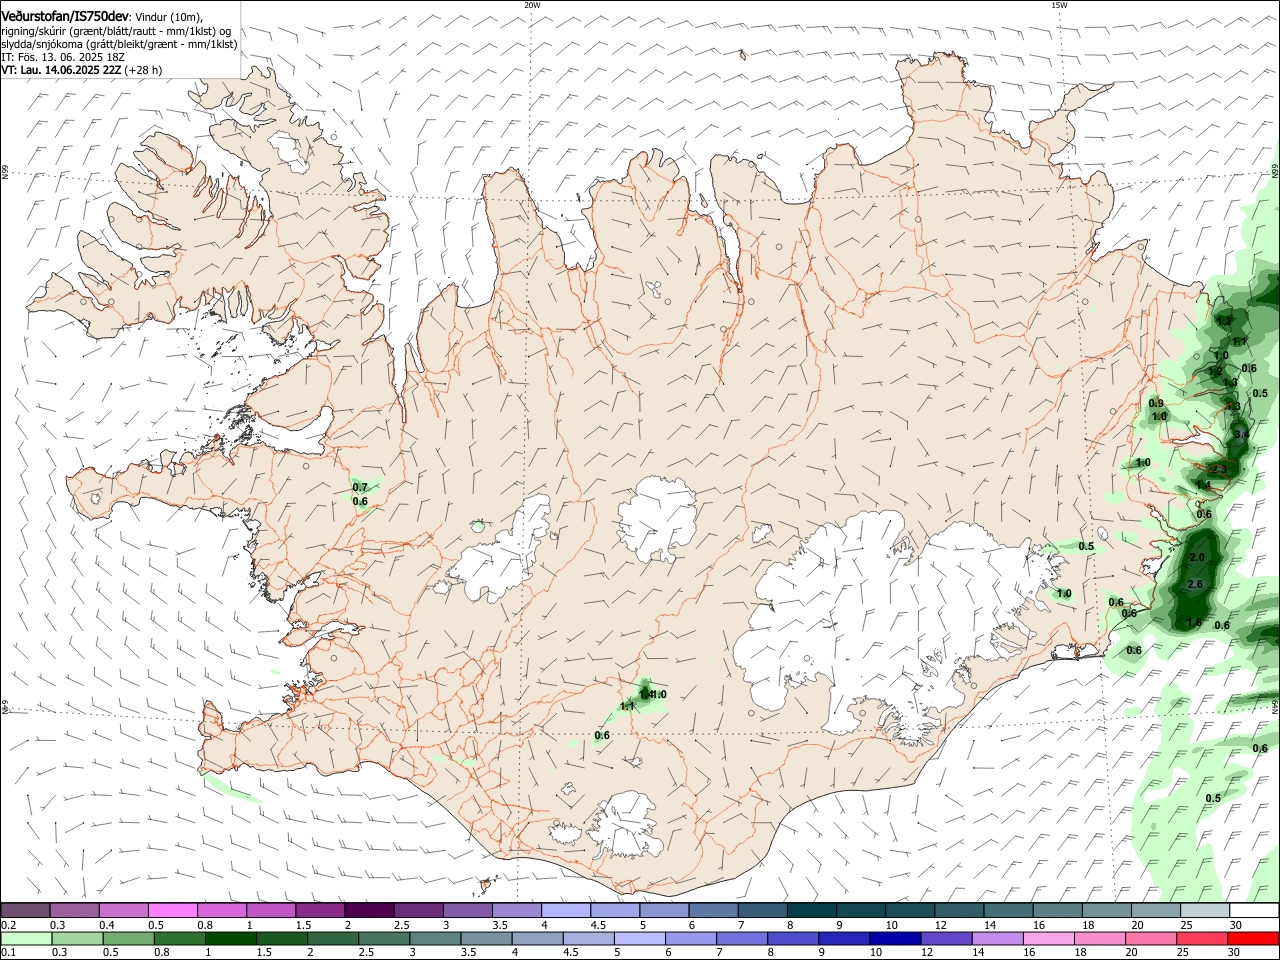
Task: Click the Veðurstofan/IS750dev title text
Action: pos(65,16)
